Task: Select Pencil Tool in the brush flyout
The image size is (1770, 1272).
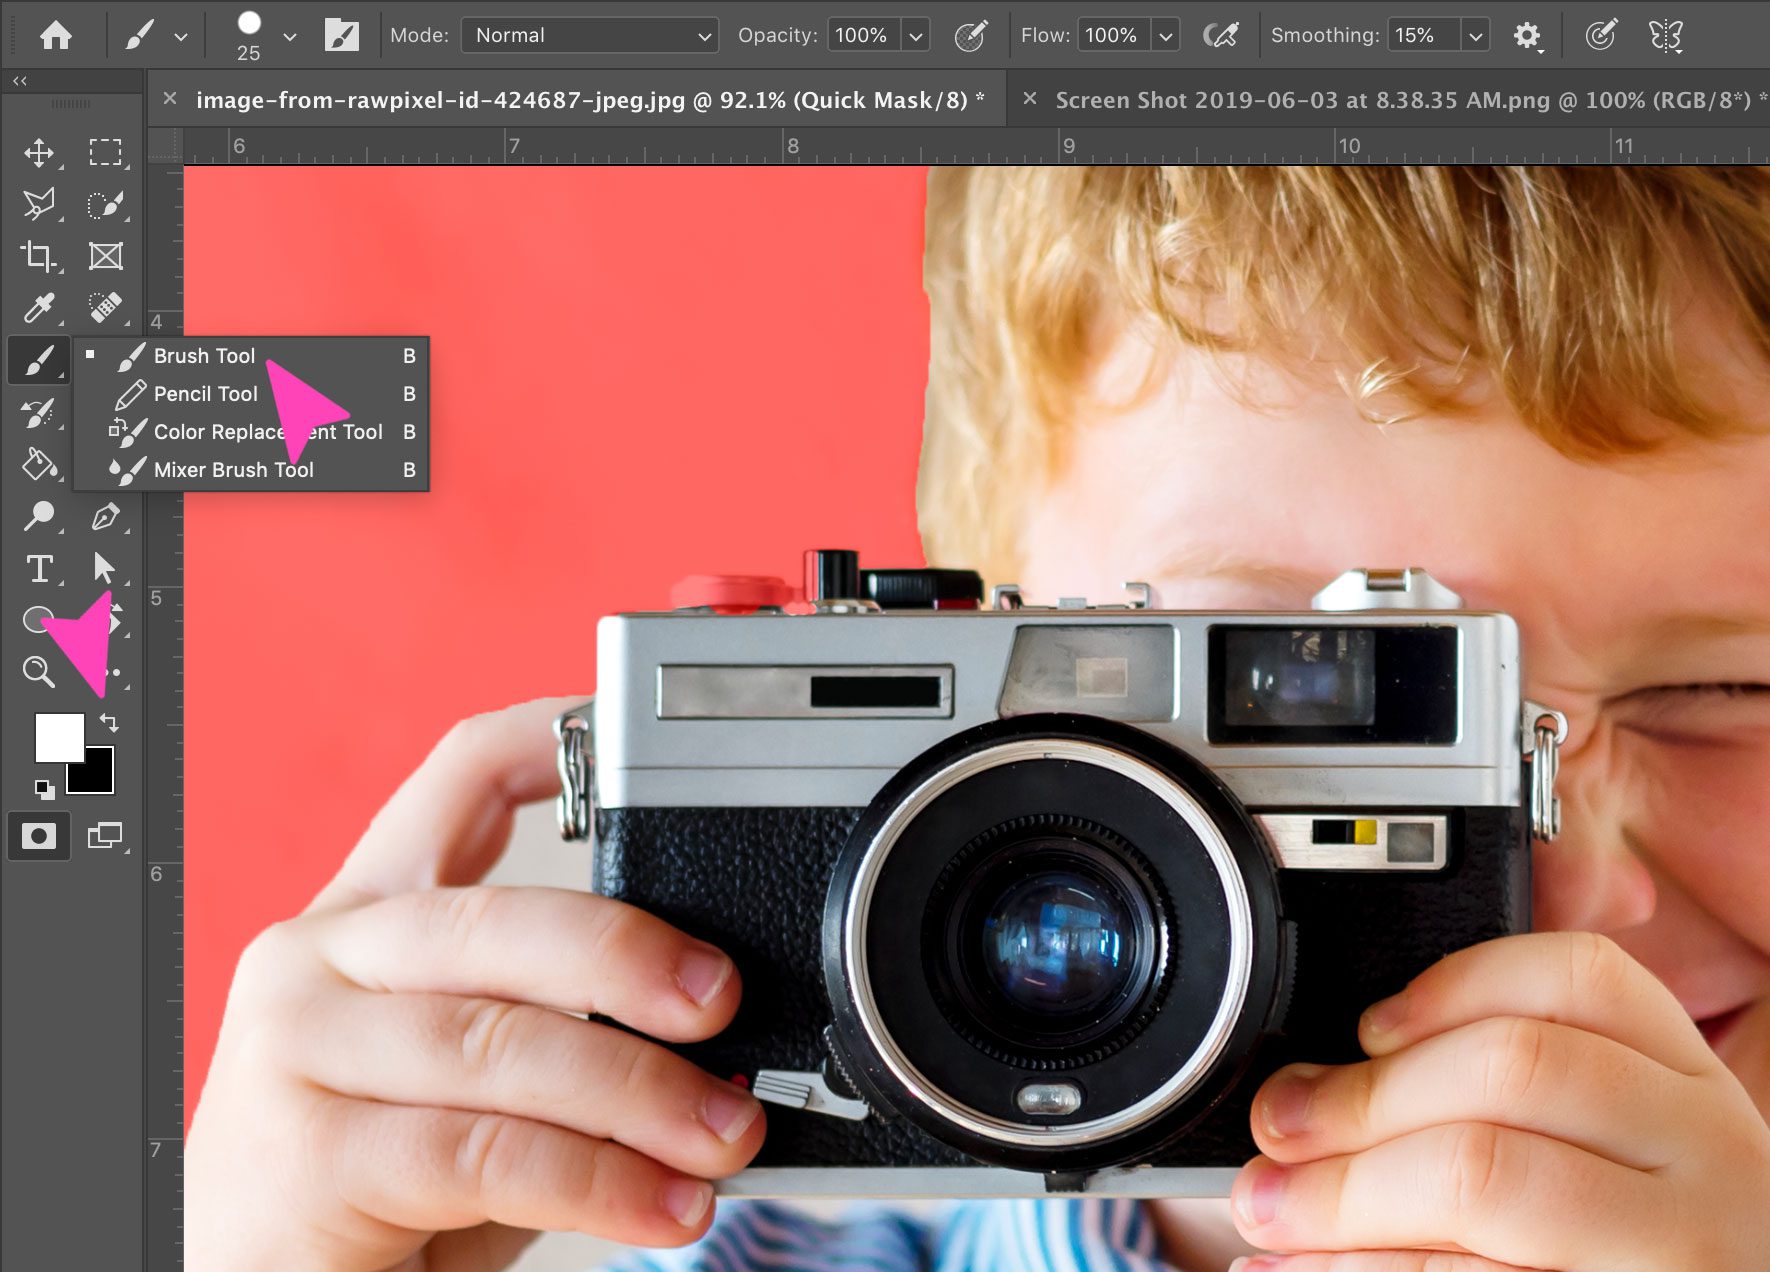Action: point(204,393)
